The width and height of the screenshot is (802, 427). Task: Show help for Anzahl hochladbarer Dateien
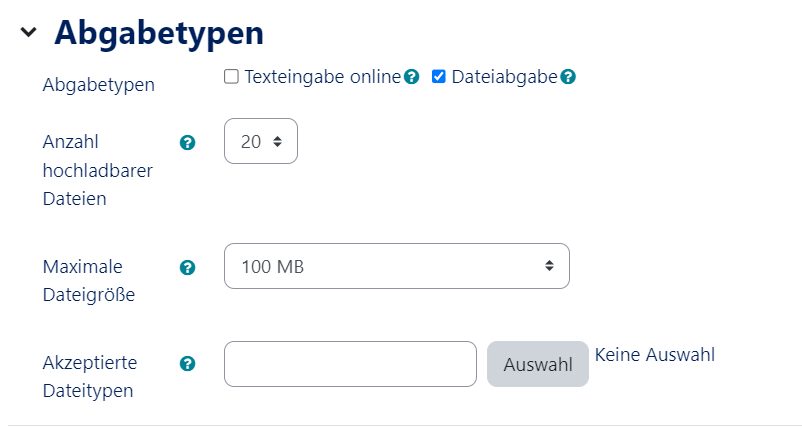point(186,143)
